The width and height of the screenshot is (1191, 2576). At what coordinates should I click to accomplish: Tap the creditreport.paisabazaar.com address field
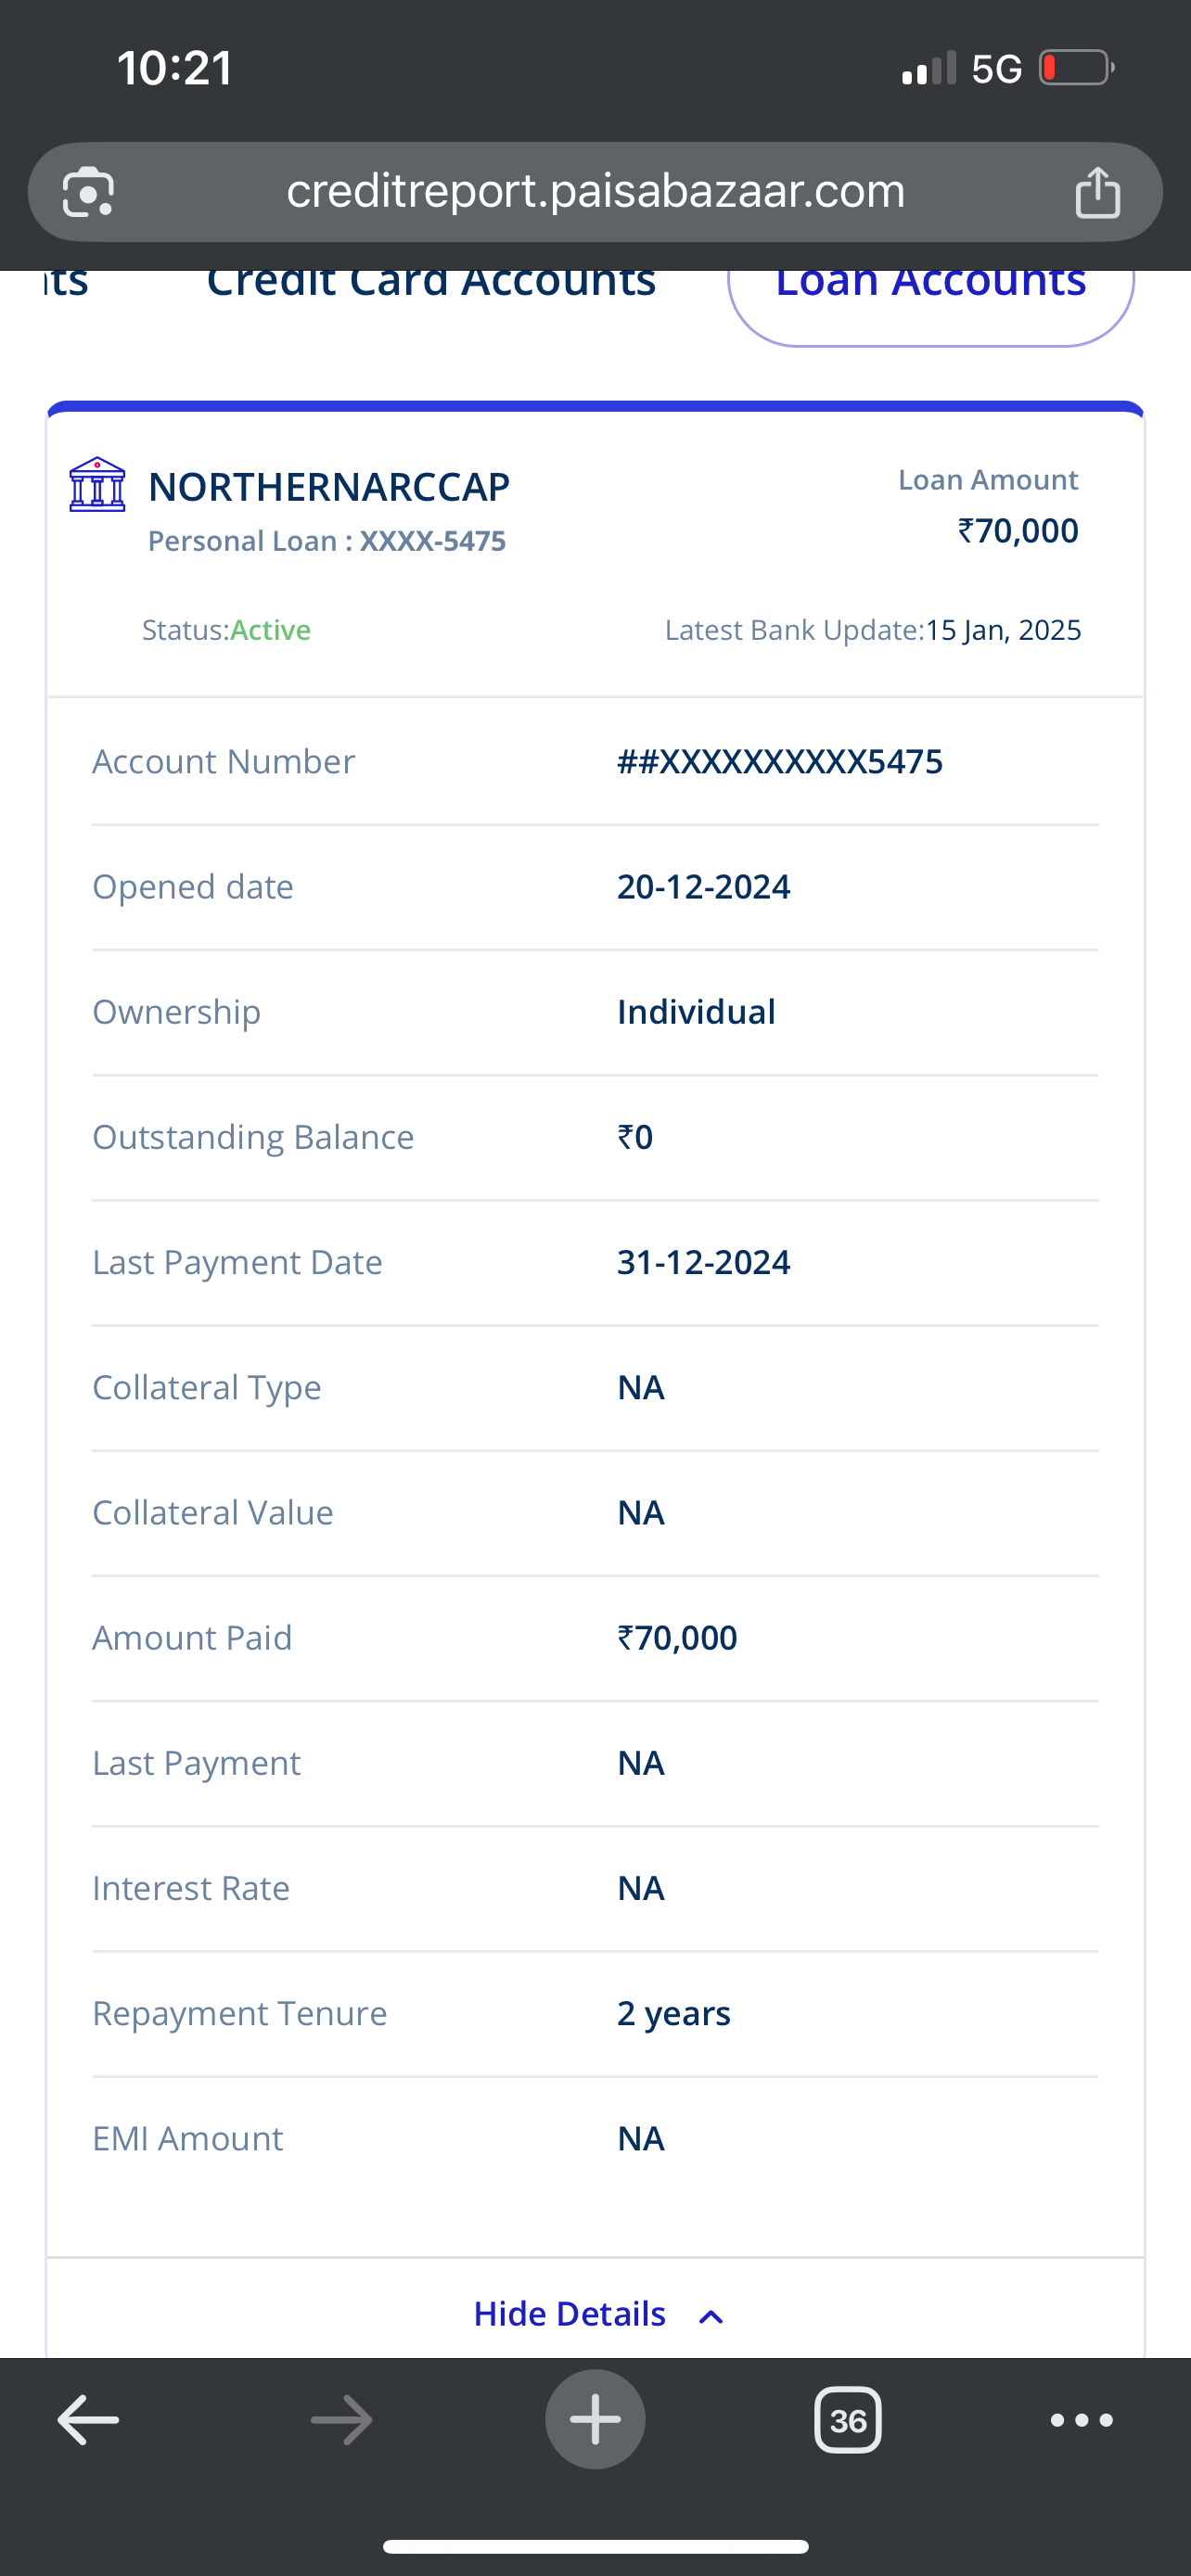(x=595, y=191)
